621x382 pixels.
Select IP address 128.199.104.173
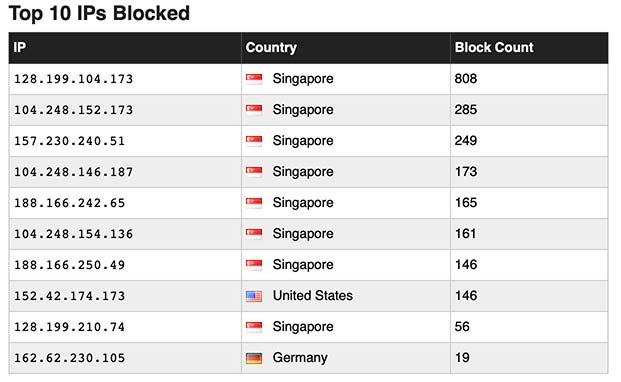coord(74,79)
